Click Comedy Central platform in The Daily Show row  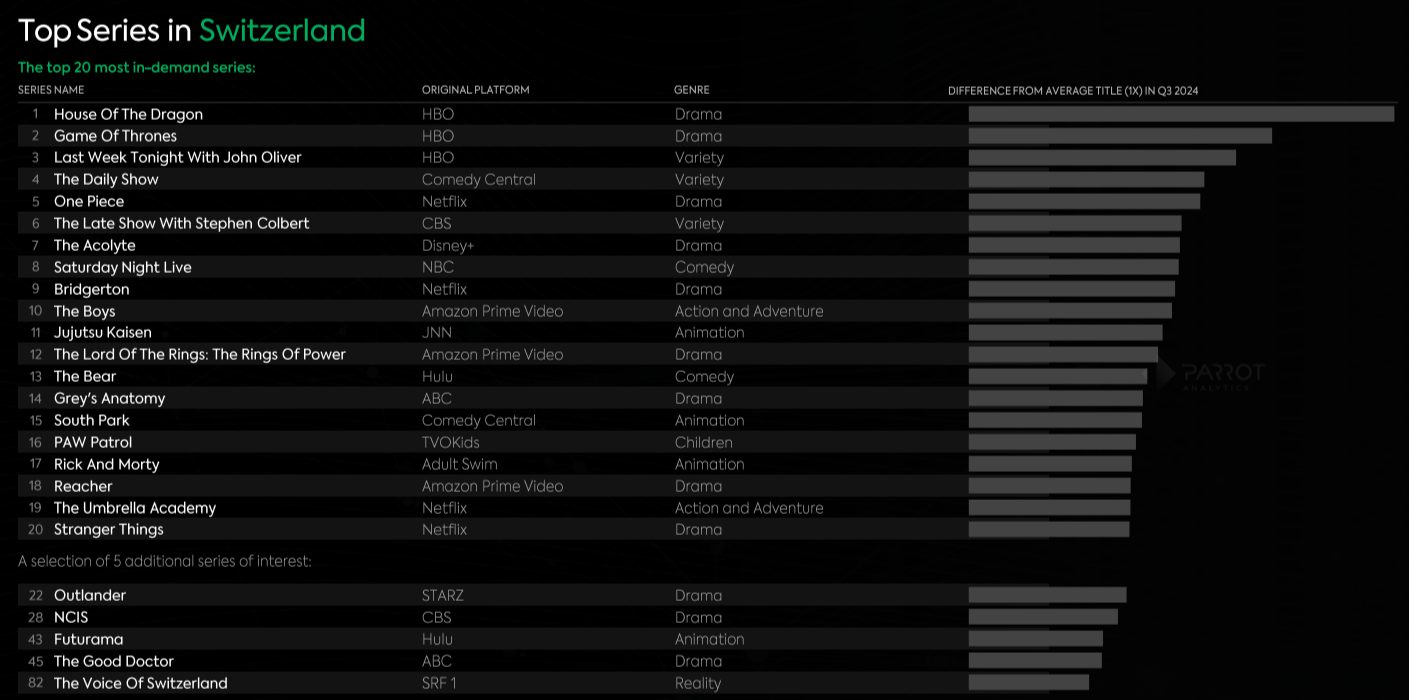(x=479, y=179)
